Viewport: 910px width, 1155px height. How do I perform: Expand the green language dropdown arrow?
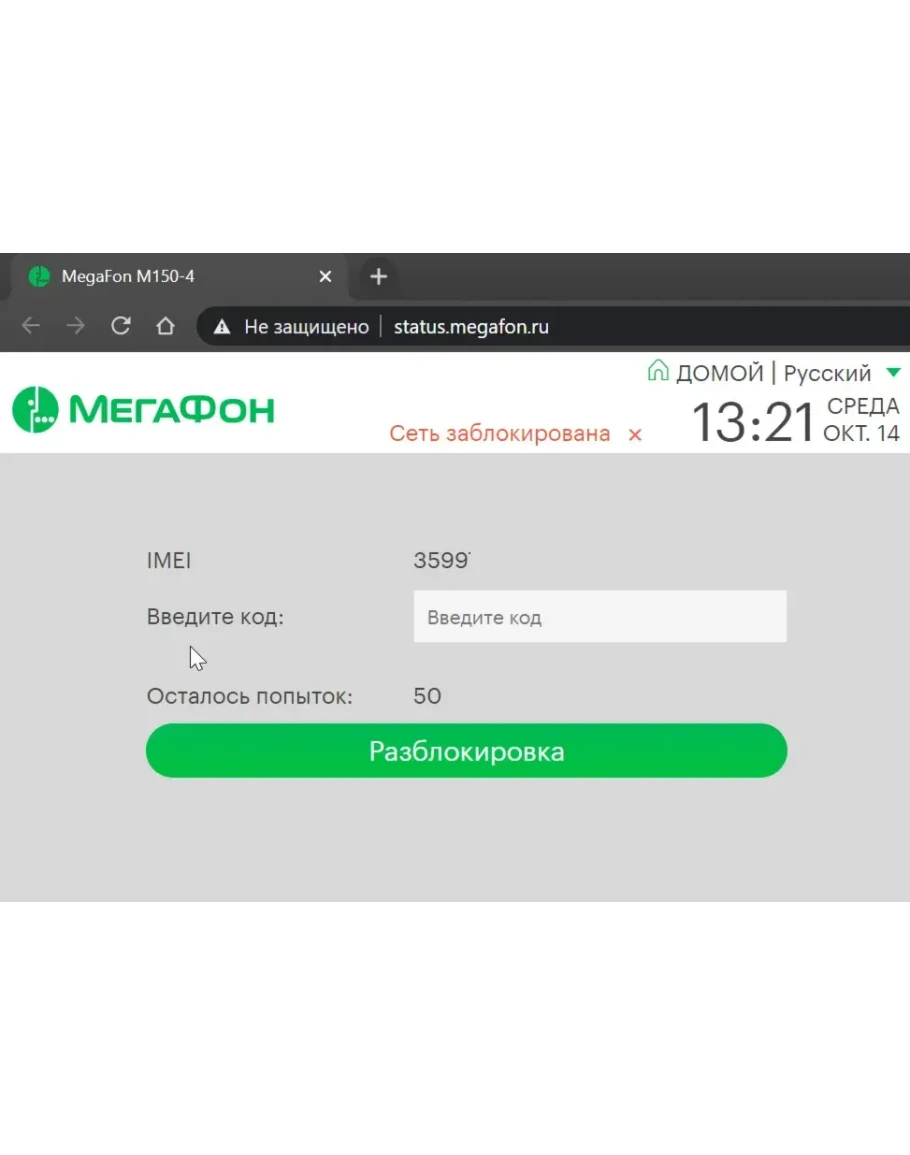(x=893, y=373)
